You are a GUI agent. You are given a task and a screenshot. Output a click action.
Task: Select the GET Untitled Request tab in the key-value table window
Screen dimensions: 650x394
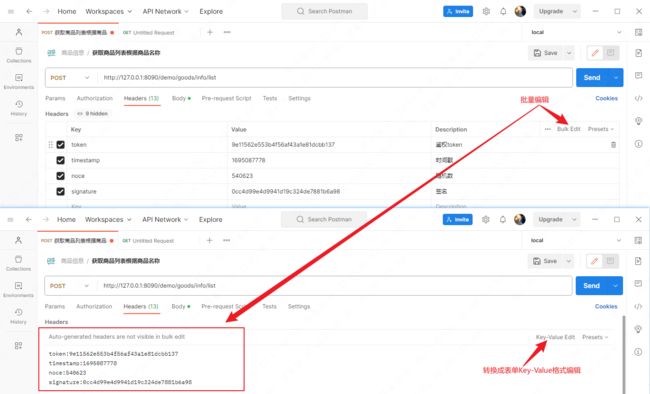click(148, 32)
